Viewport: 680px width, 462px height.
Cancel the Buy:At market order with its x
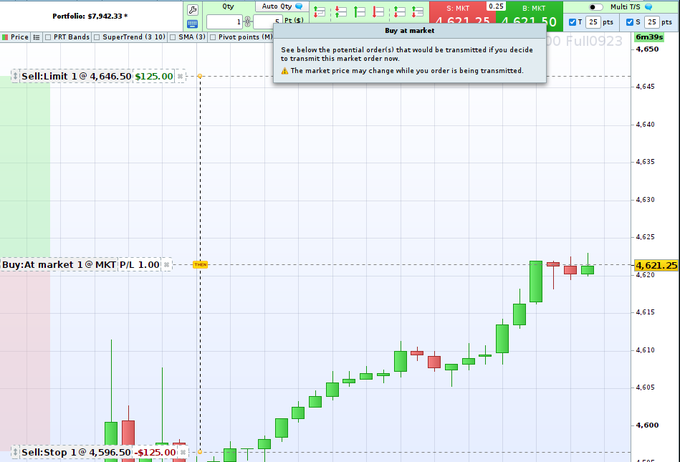[166, 265]
